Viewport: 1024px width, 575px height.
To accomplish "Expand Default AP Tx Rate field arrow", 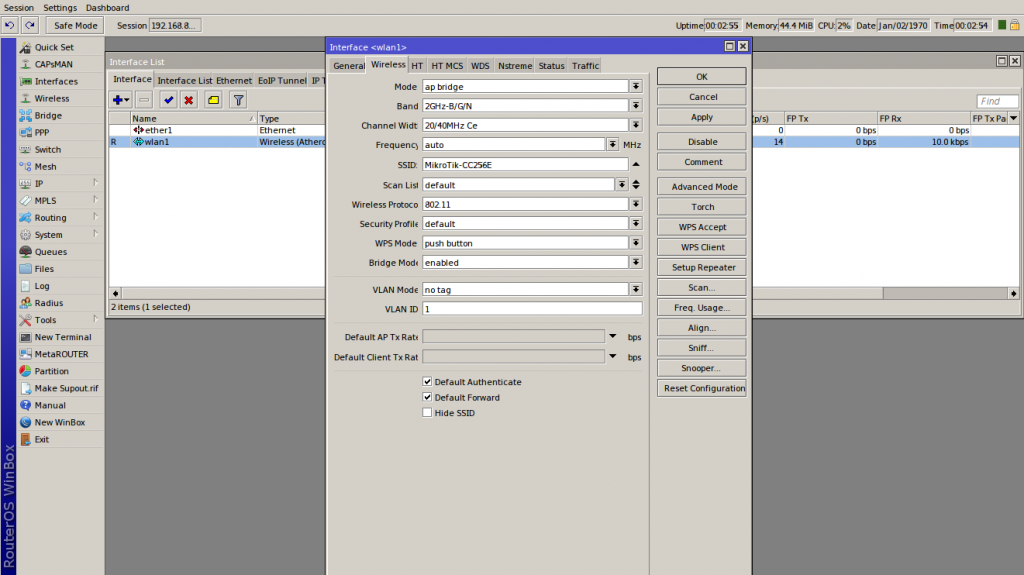I will click(613, 337).
